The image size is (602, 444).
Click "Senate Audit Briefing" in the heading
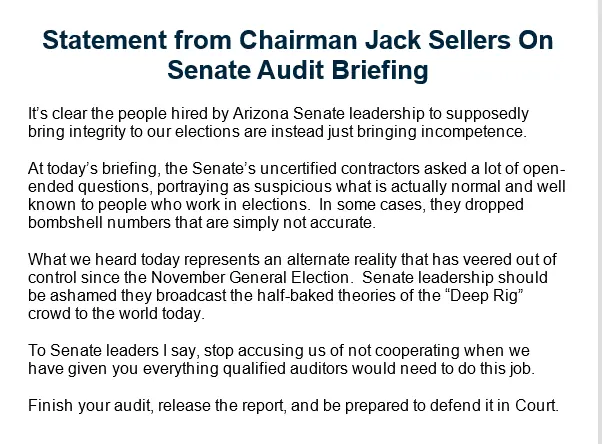(300, 71)
